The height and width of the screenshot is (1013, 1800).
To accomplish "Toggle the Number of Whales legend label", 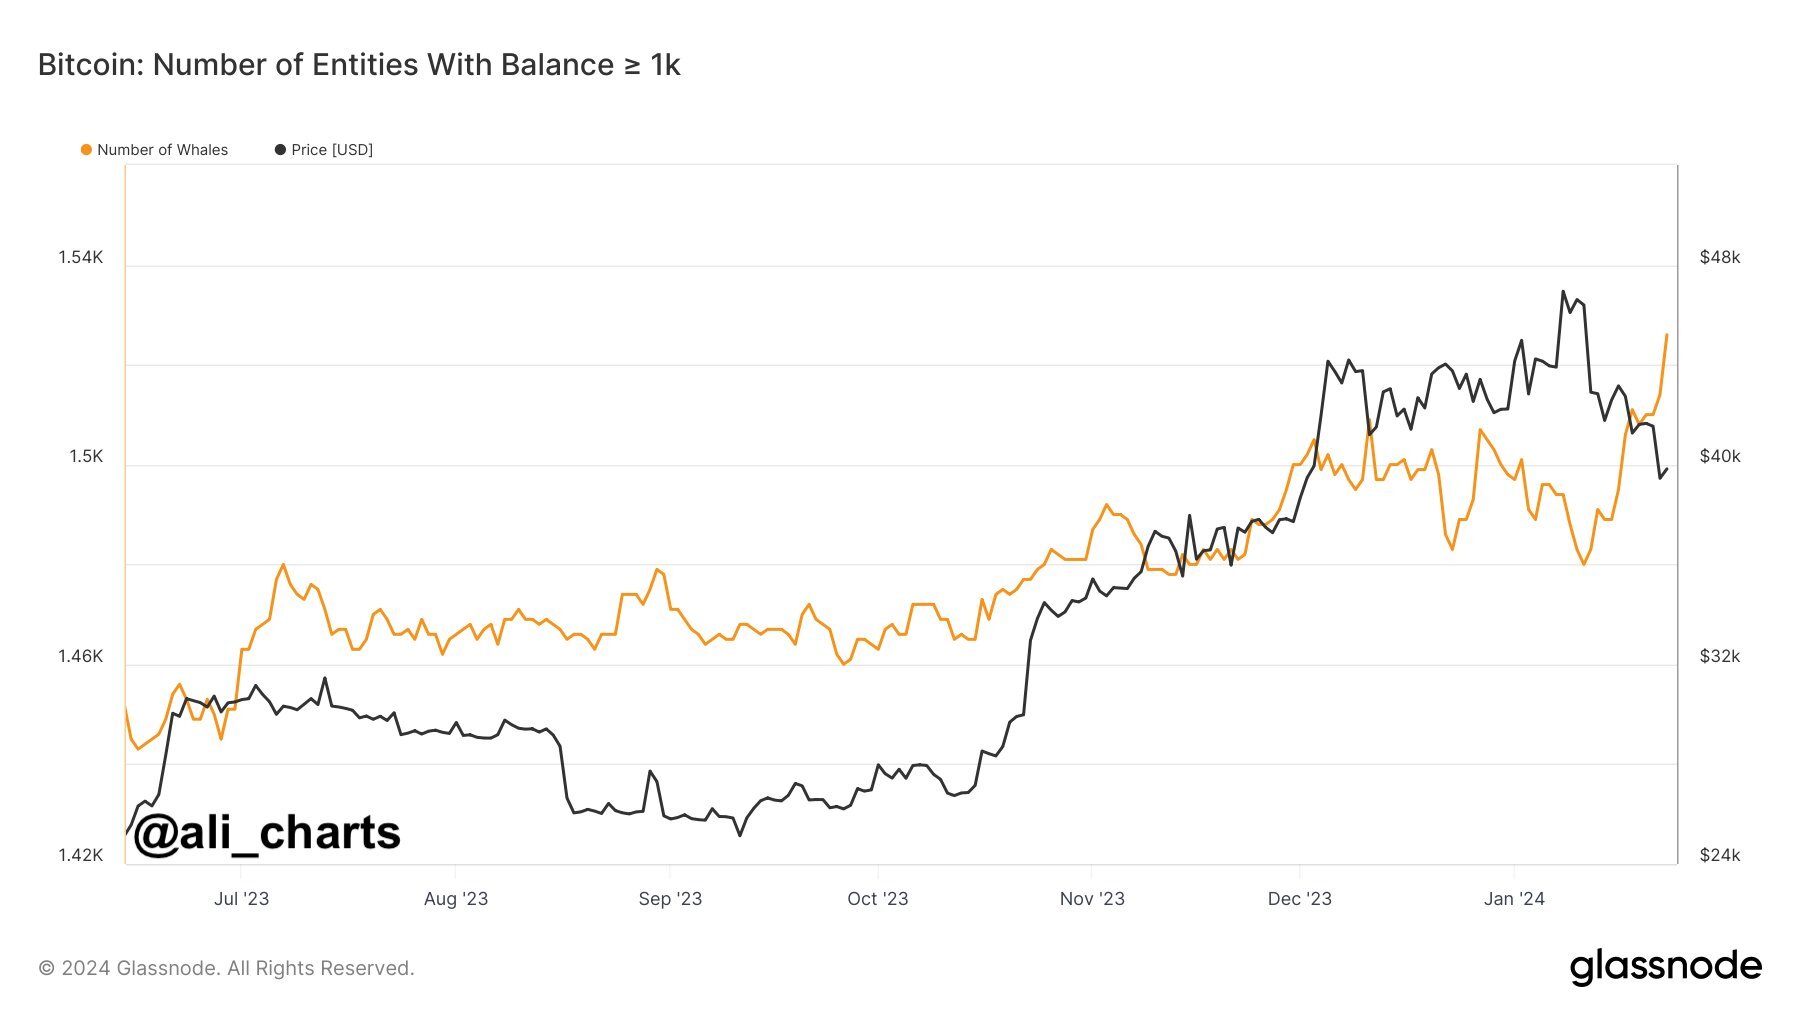I will pyautogui.click(x=162, y=150).
